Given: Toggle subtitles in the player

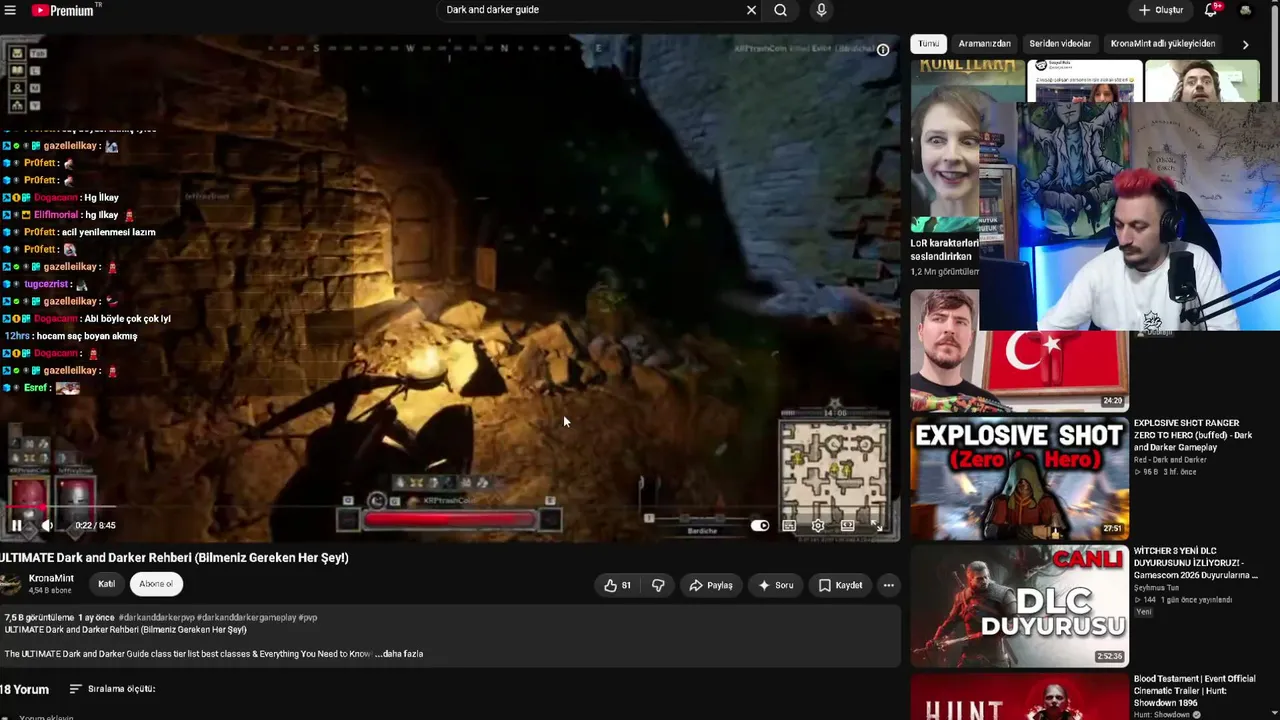Looking at the screenshot, I should [x=789, y=525].
